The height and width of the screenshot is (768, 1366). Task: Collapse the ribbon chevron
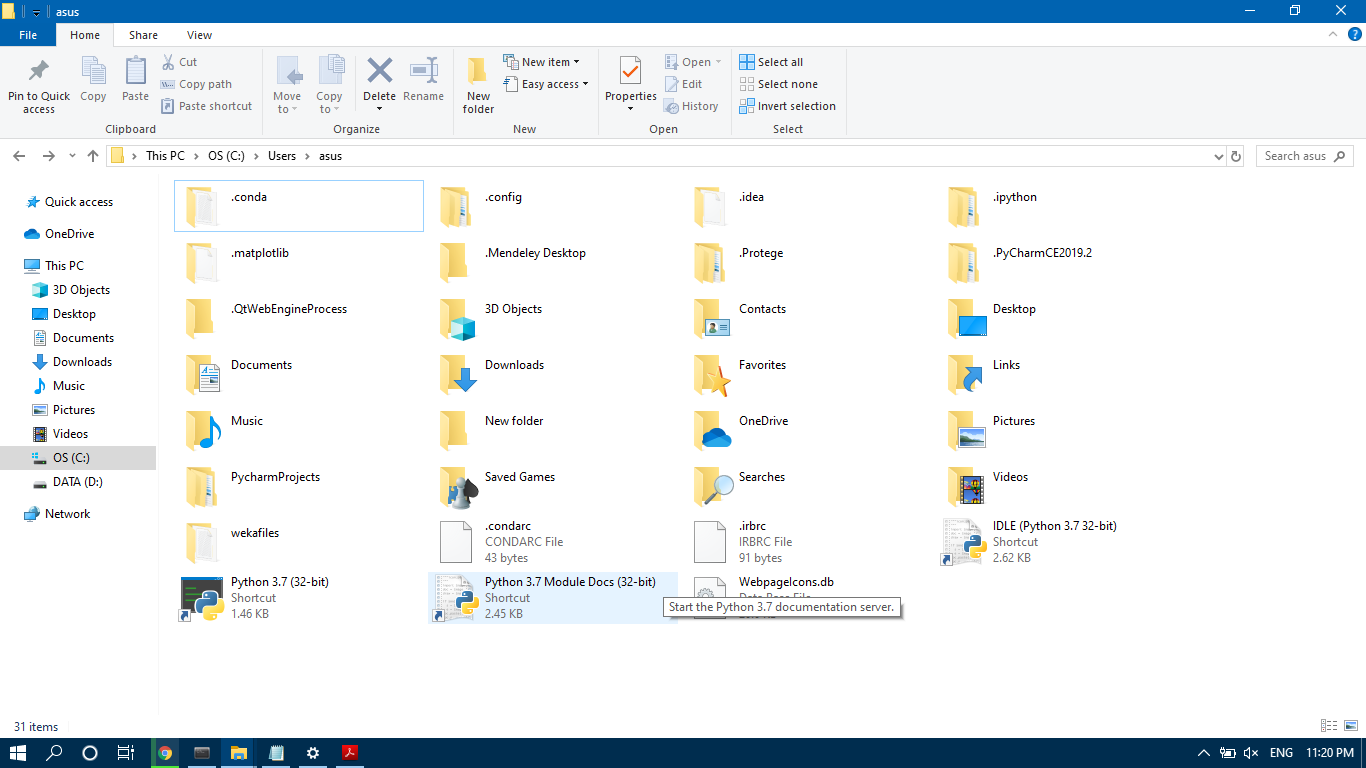1332,34
